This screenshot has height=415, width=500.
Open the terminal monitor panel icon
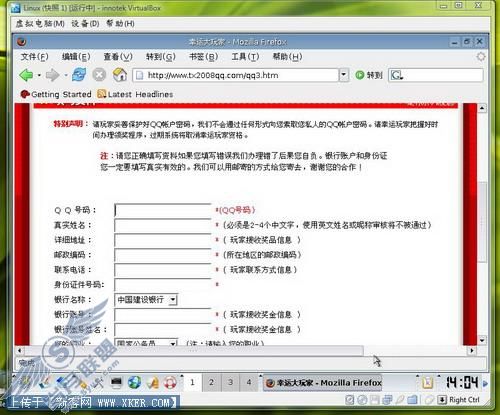coord(116,383)
